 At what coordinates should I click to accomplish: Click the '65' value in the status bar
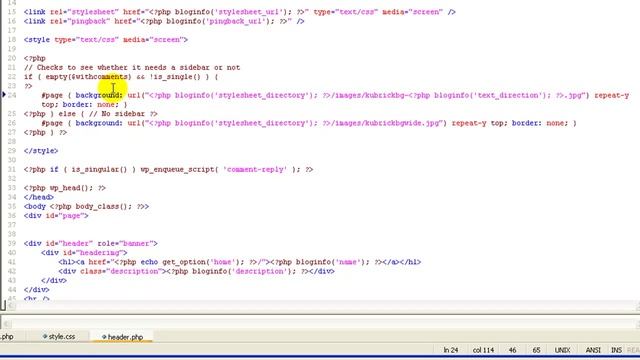536,350
